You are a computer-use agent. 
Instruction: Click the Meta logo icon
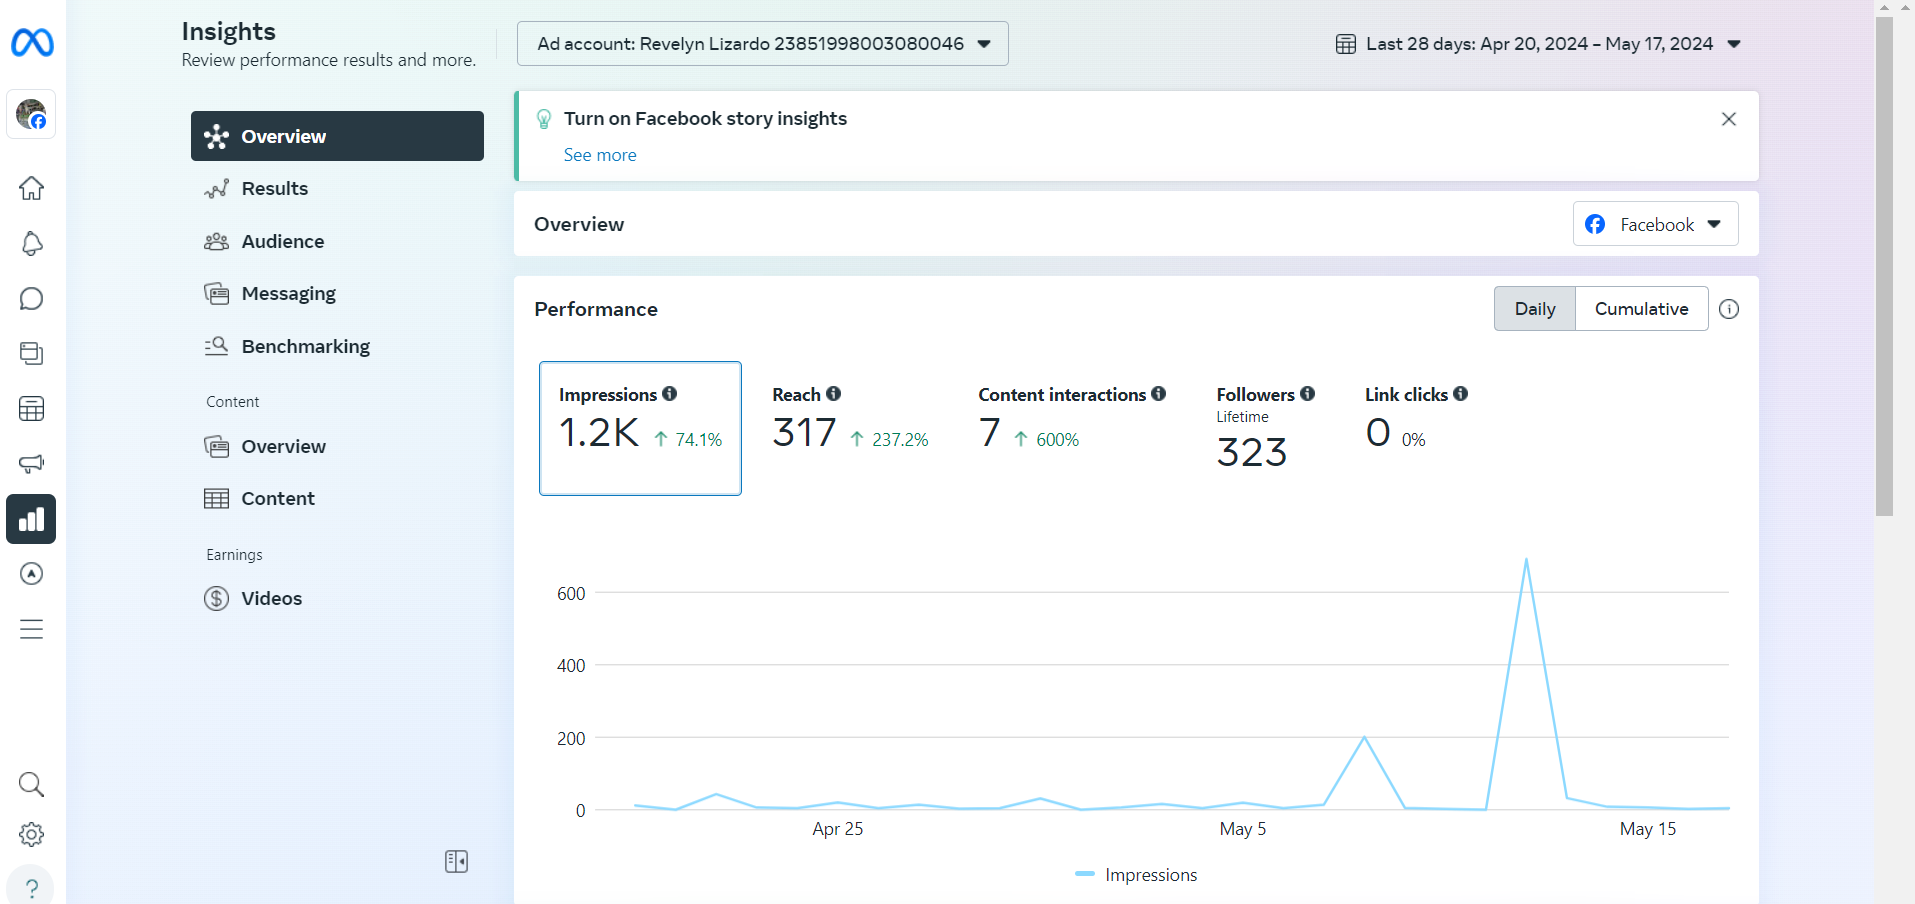point(32,43)
